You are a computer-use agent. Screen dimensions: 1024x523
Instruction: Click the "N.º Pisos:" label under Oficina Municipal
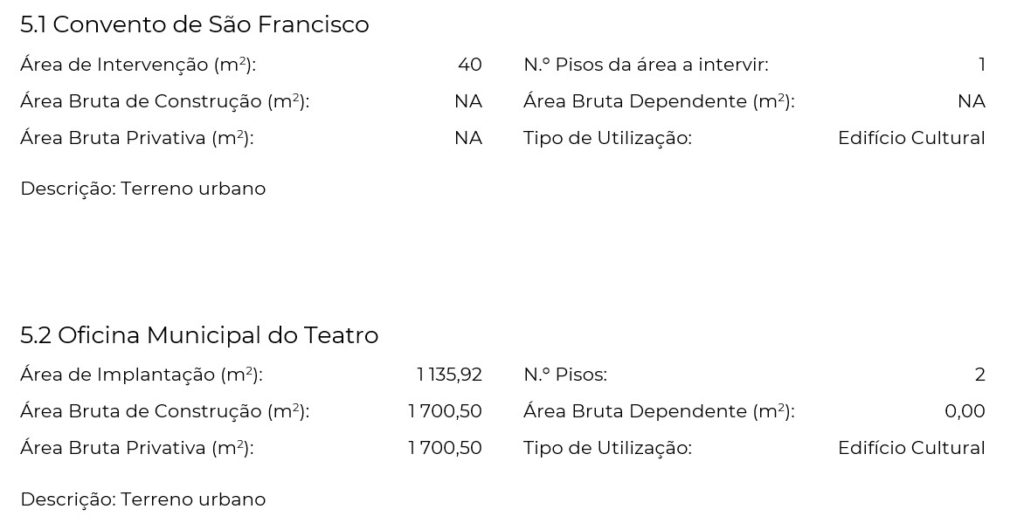pos(565,375)
